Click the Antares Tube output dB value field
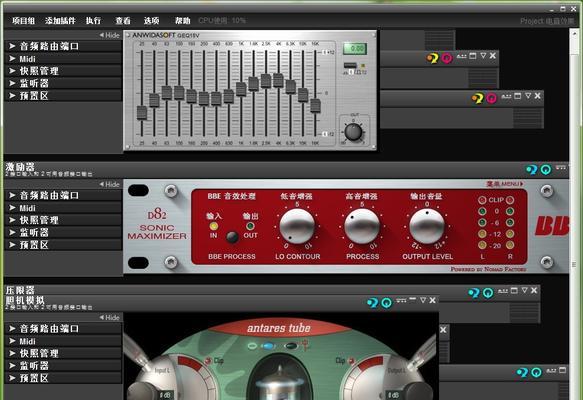 pyautogui.click(x=393, y=395)
